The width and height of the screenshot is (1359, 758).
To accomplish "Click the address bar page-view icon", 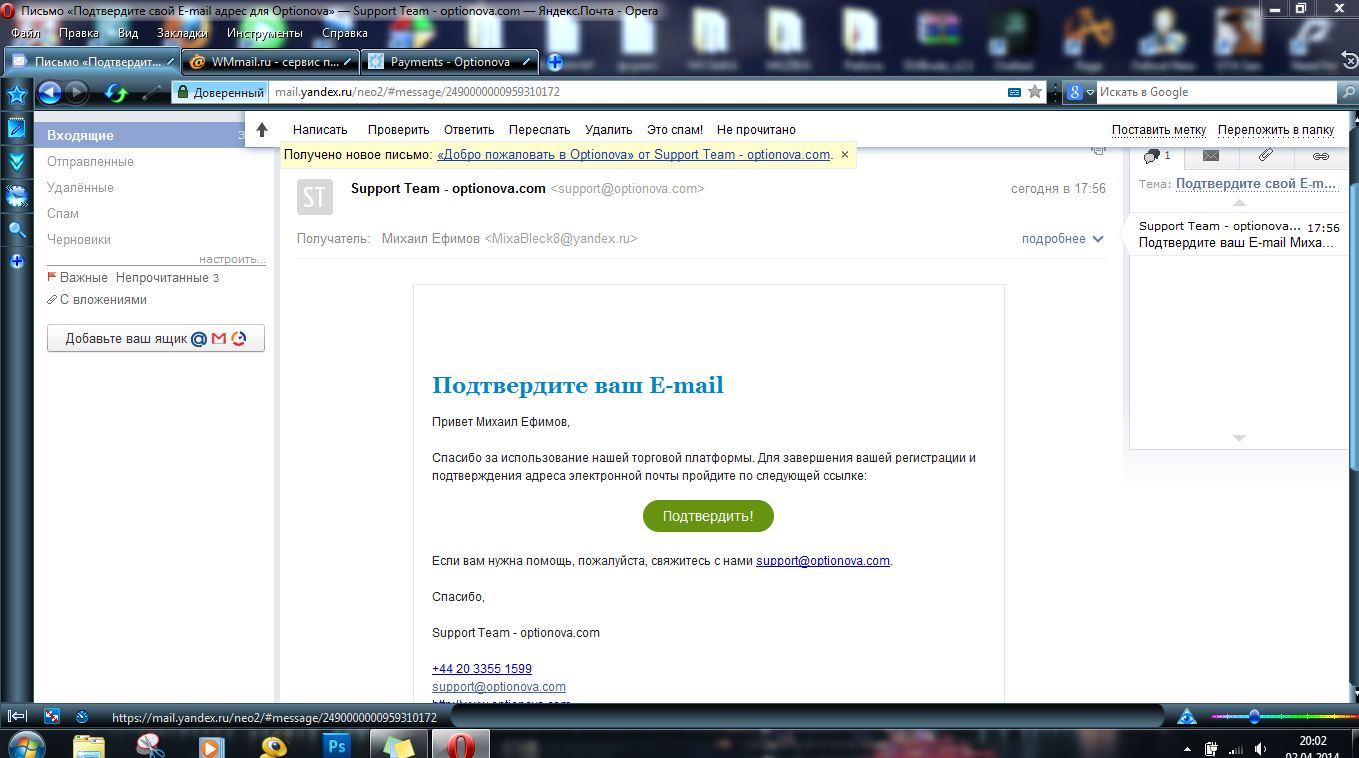I will (1015, 92).
